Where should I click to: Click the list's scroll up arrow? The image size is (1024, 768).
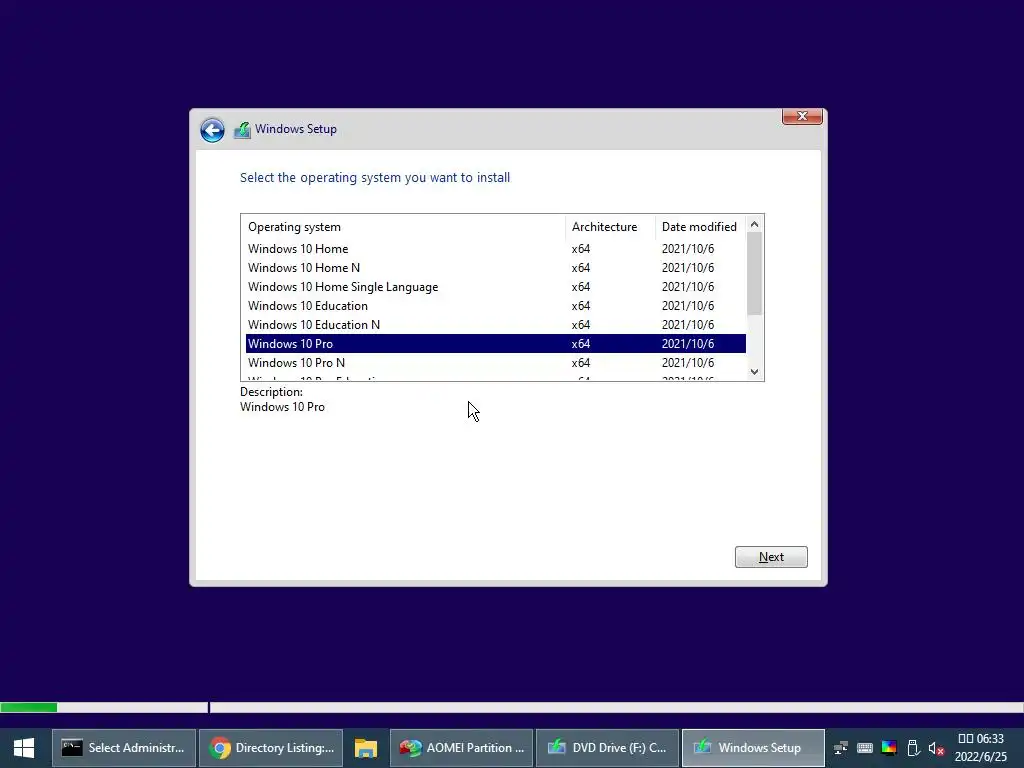(754, 224)
